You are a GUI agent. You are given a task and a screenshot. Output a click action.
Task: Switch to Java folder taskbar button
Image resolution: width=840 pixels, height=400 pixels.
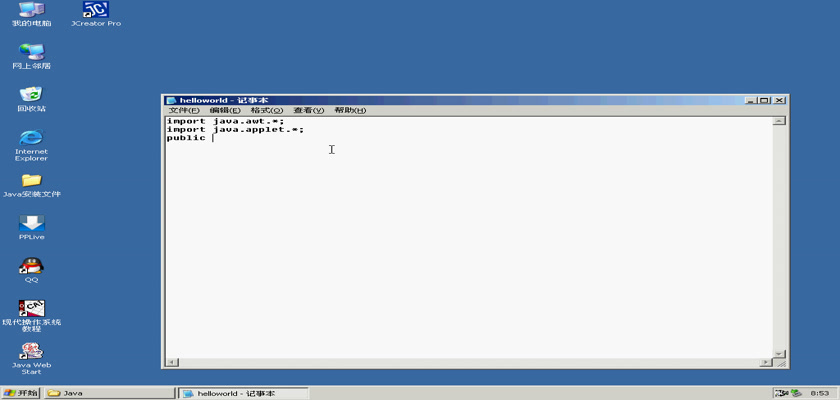pos(109,393)
